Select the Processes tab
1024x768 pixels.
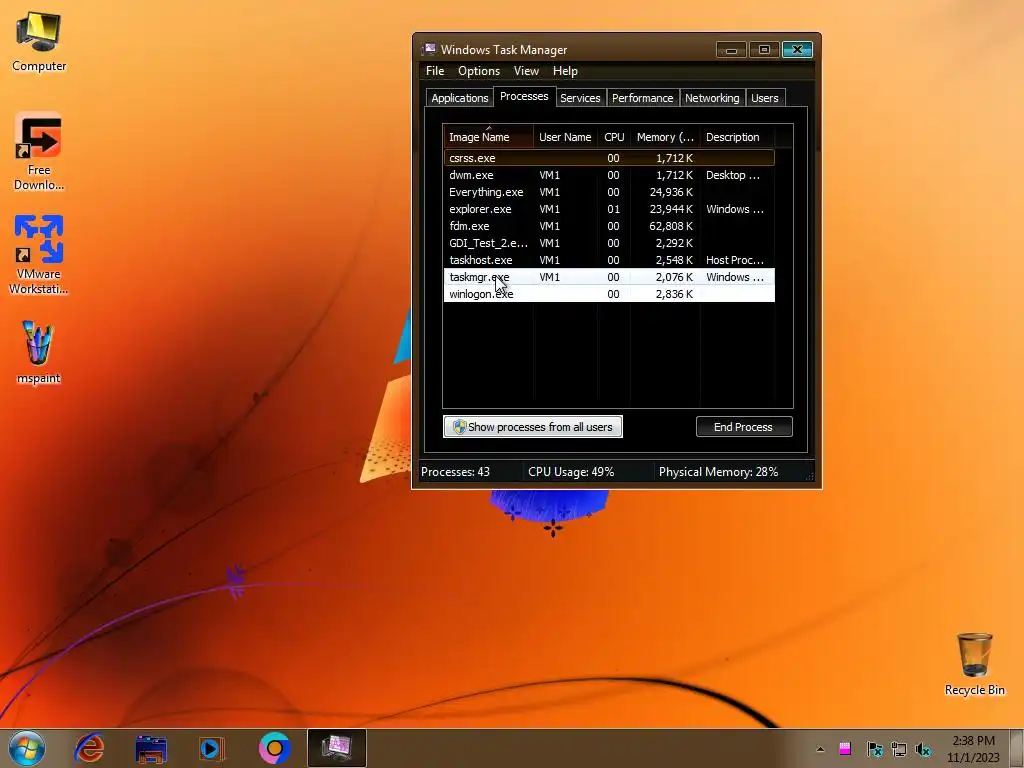(x=524, y=97)
